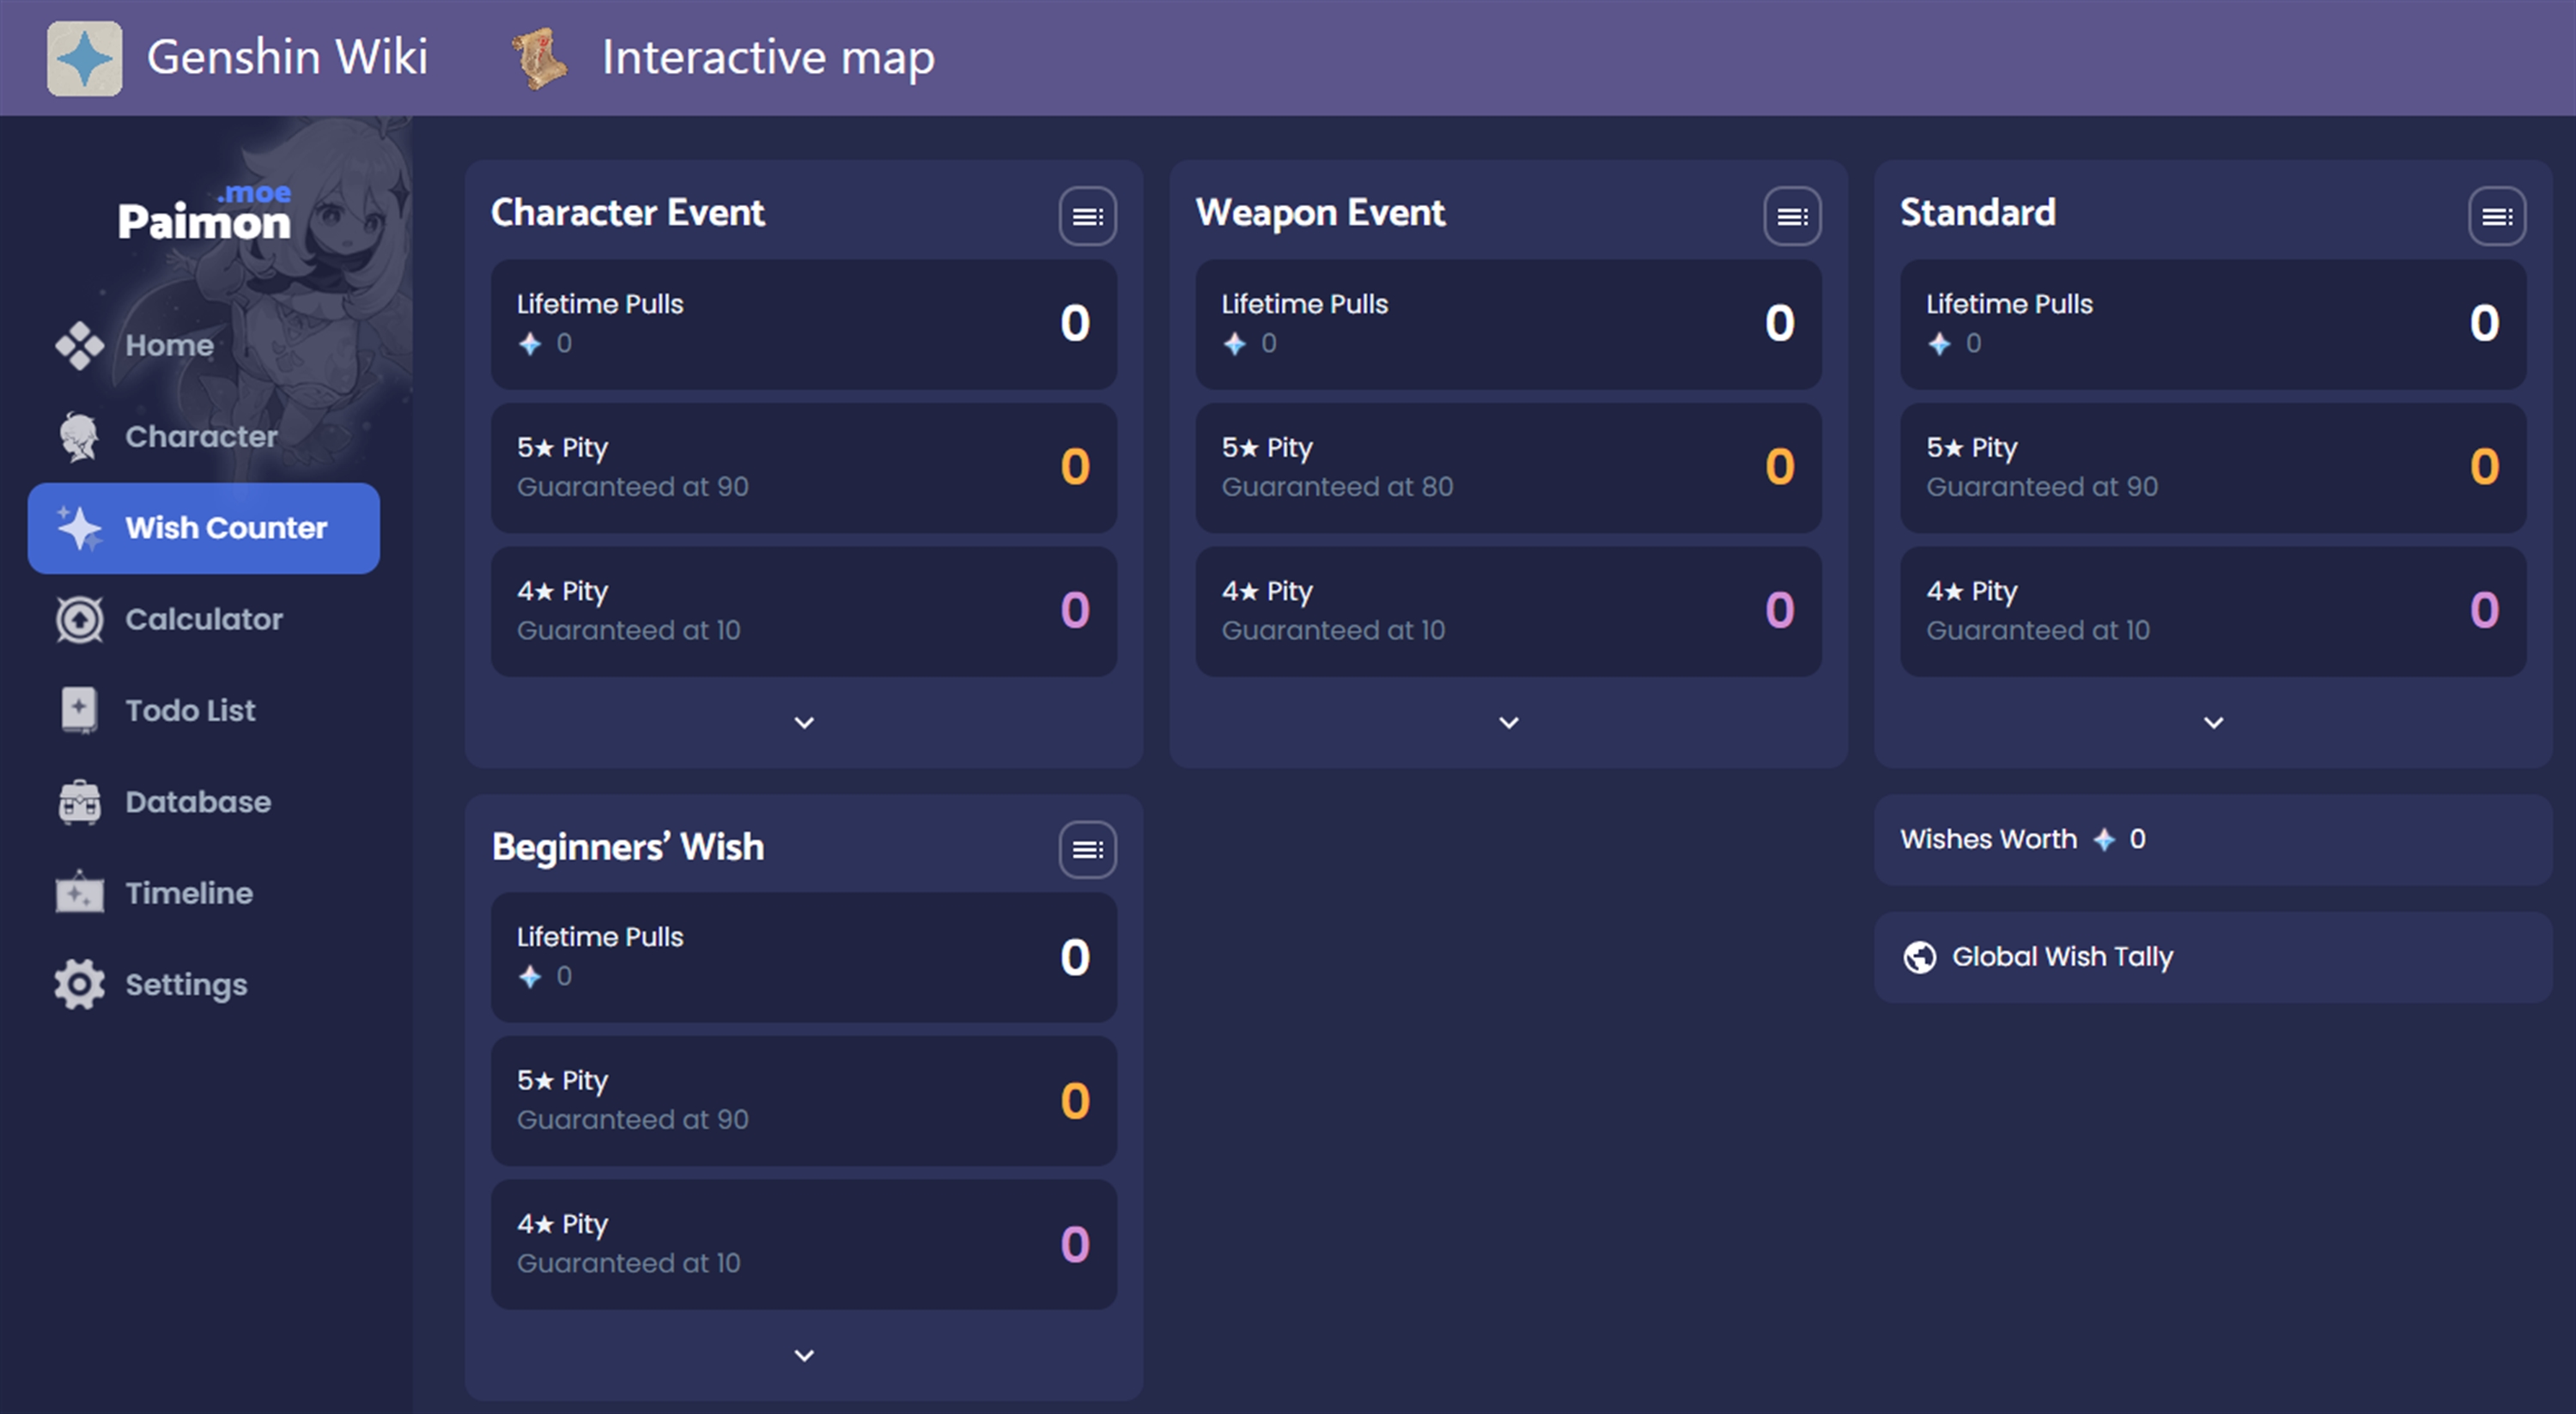Expand Character Event details chevron
This screenshot has width=2576, height=1414.
pos(803,722)
